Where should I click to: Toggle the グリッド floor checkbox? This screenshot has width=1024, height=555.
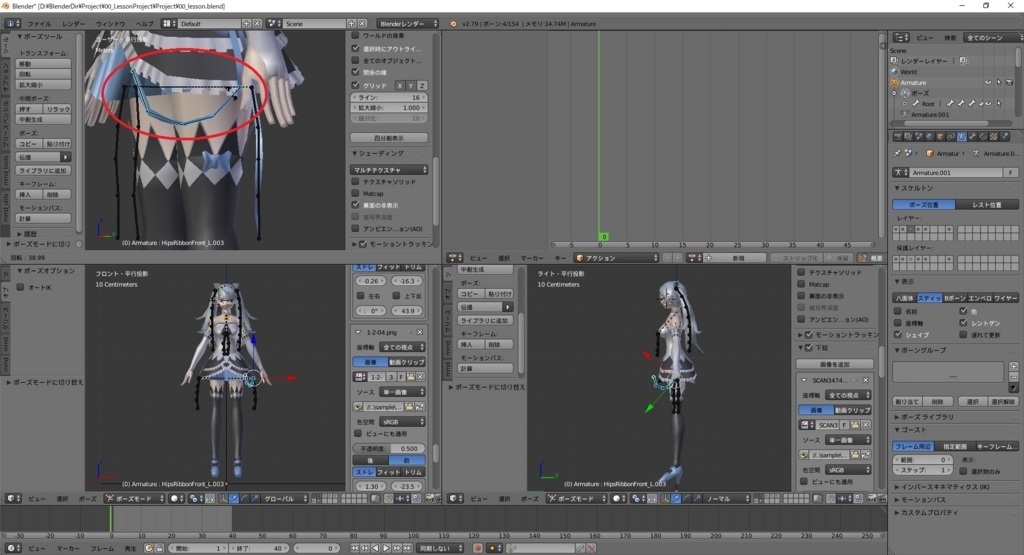coord(355,85)
